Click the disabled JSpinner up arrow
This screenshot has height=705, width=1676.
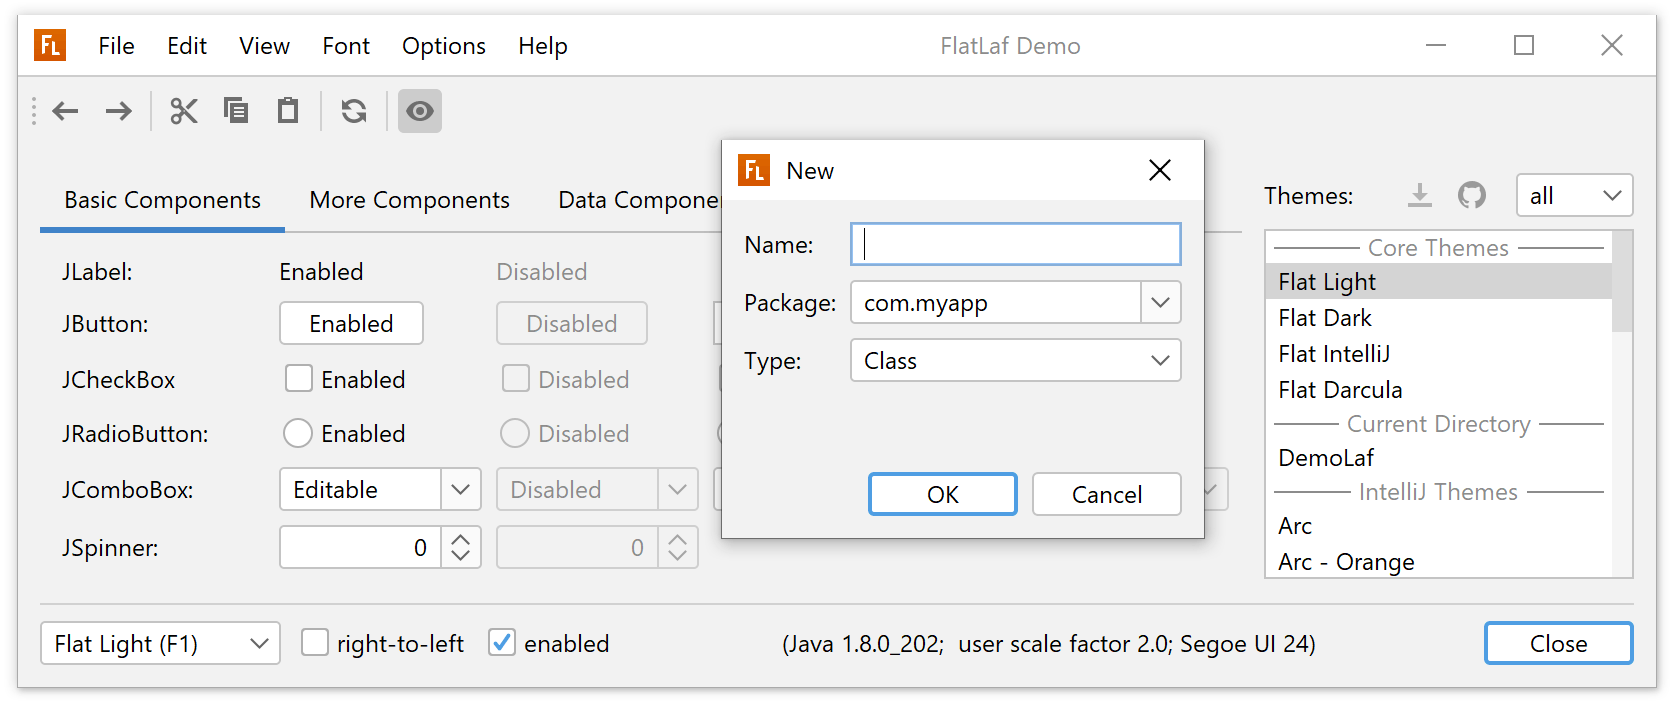678,537
